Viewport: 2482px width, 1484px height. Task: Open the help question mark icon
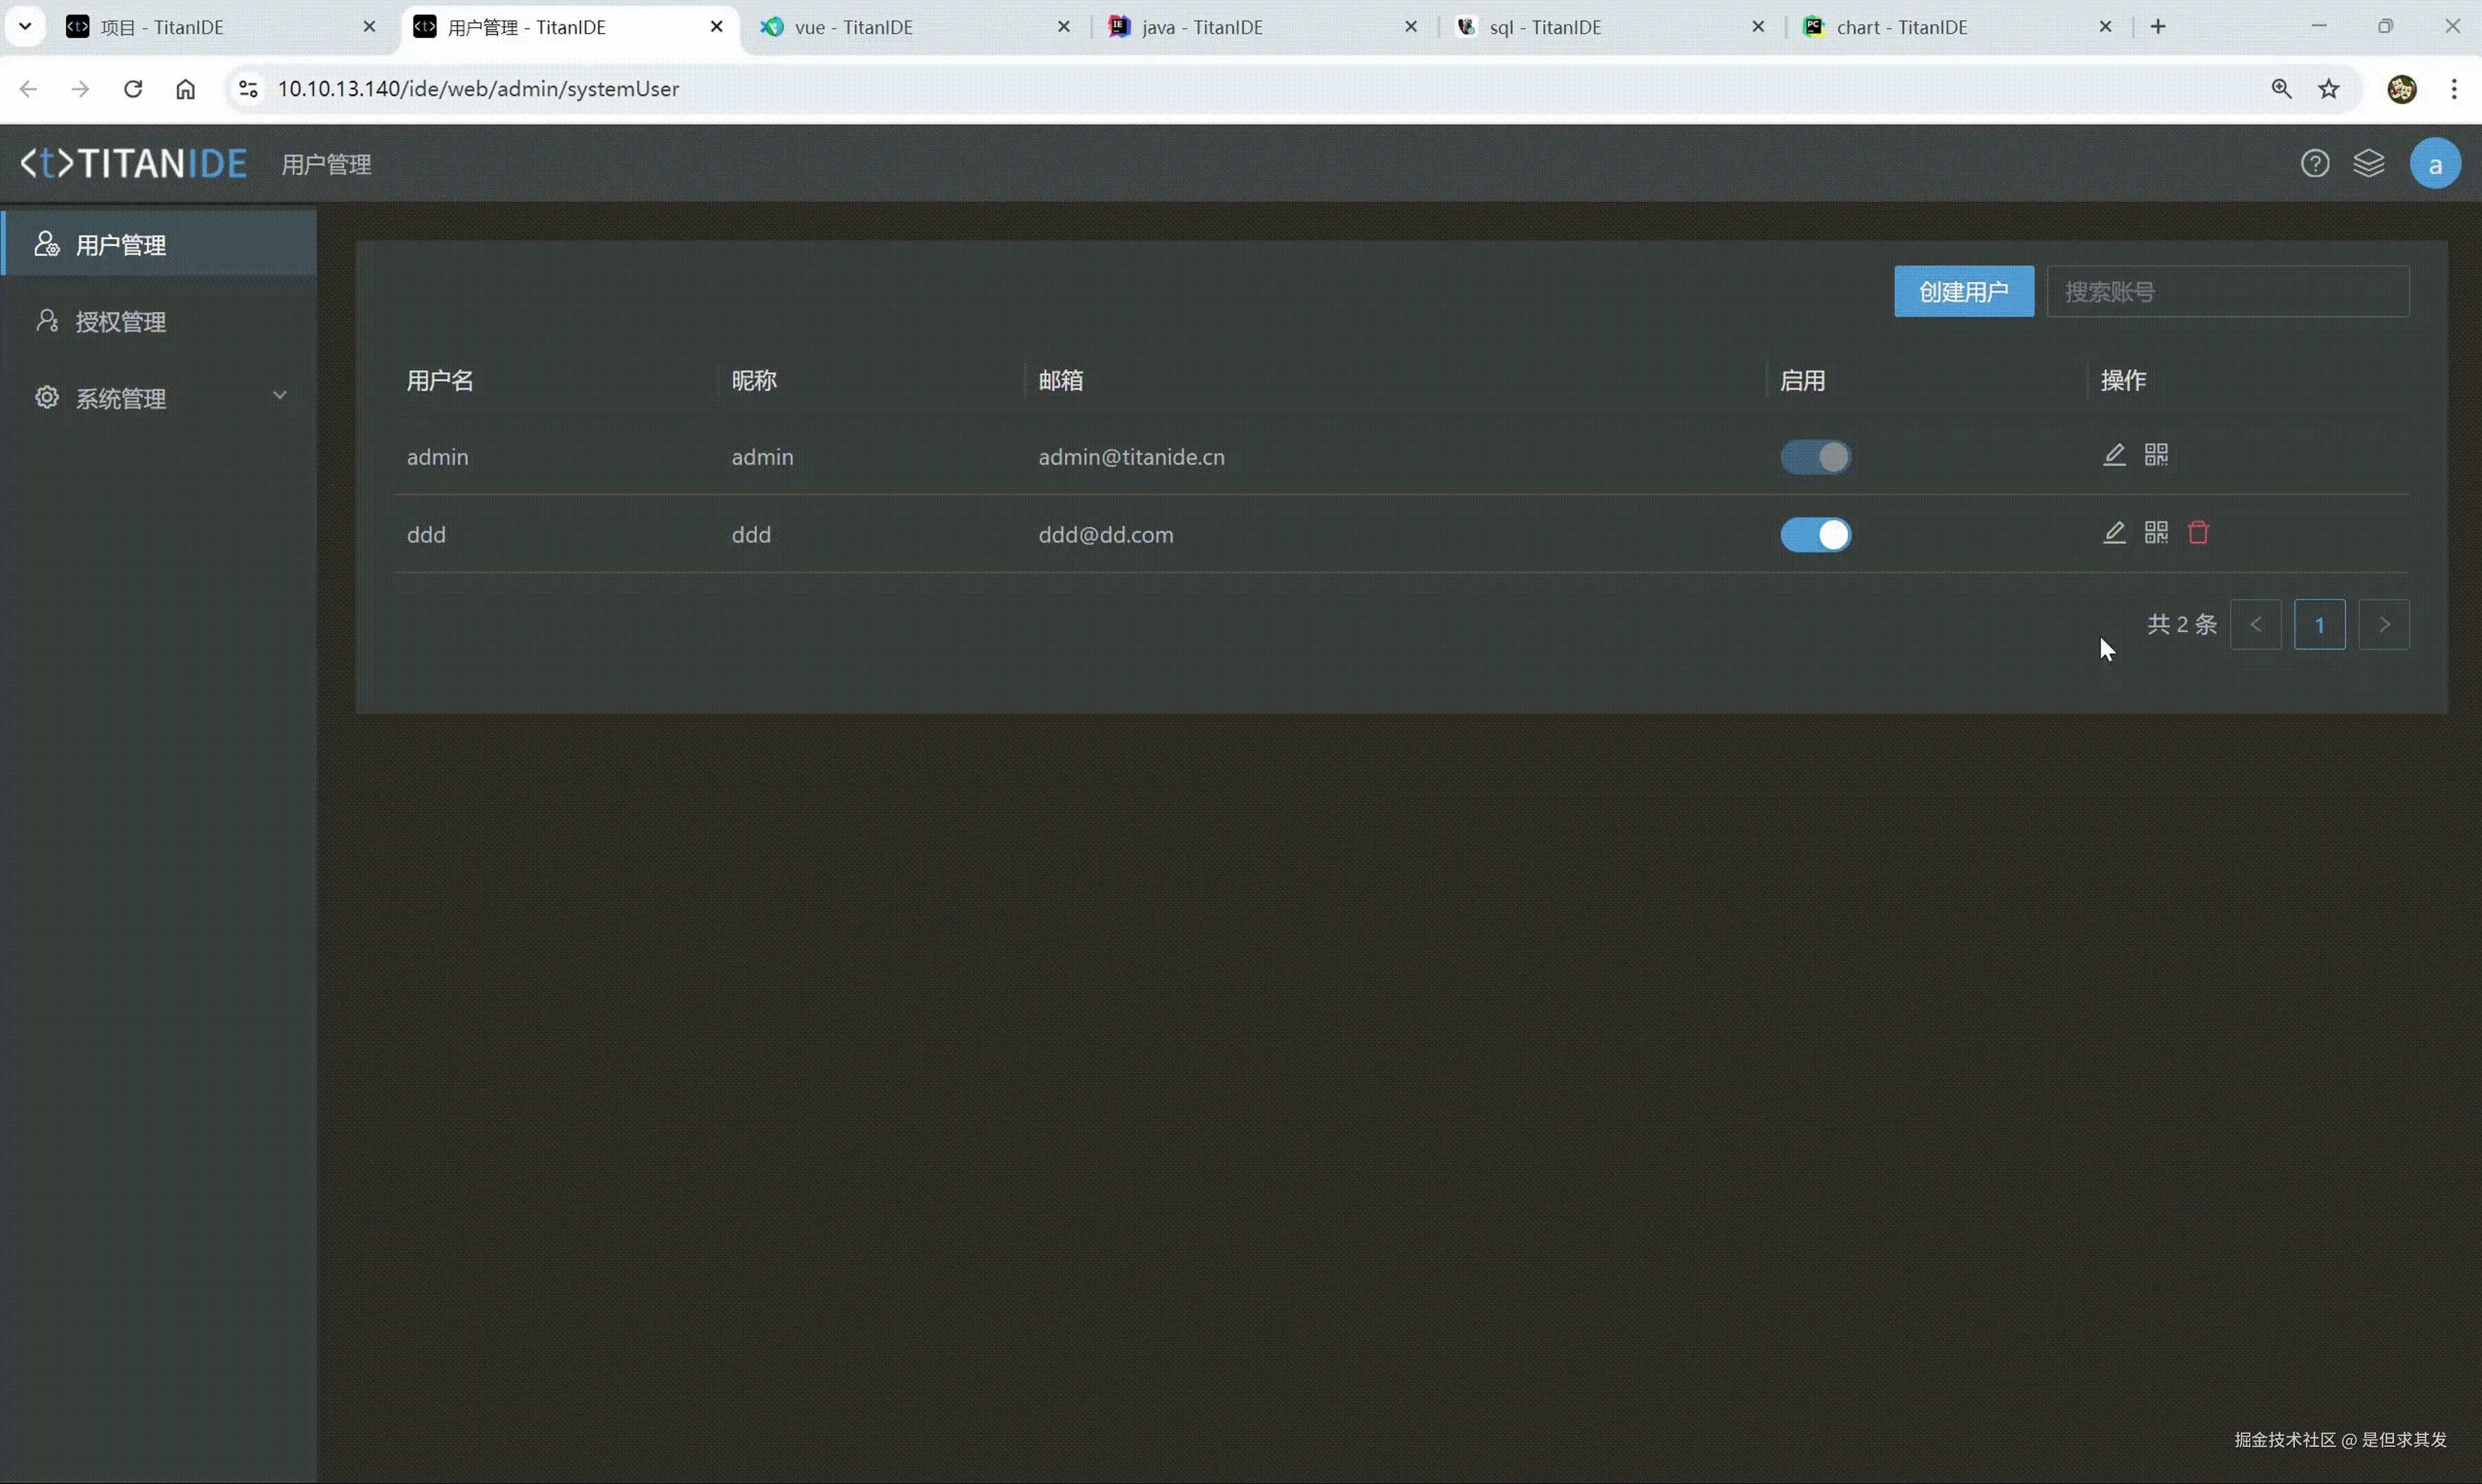(2314, 163)
